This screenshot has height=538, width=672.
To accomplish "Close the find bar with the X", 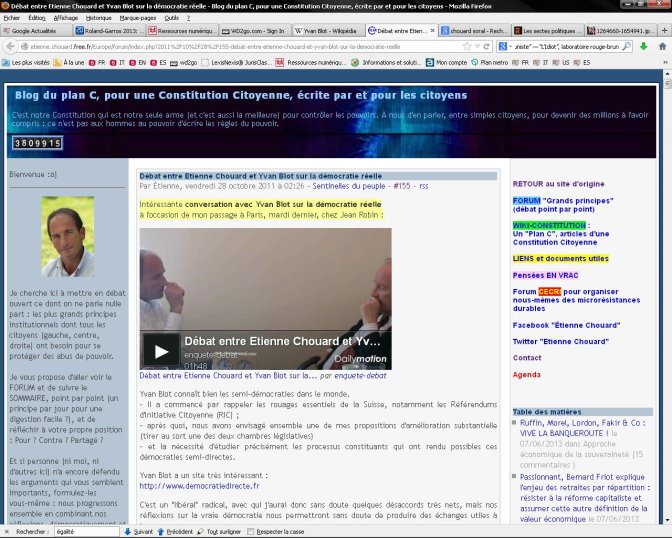I will pos(6,532).
